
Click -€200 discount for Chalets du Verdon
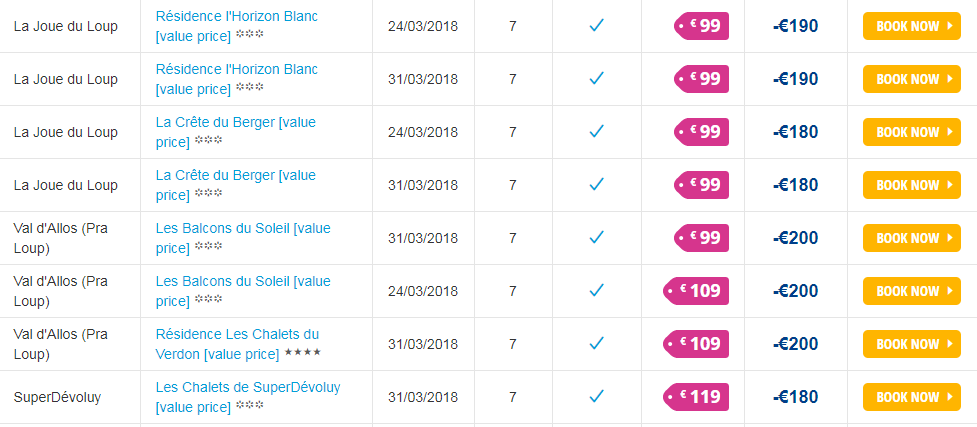pos(796,344)
